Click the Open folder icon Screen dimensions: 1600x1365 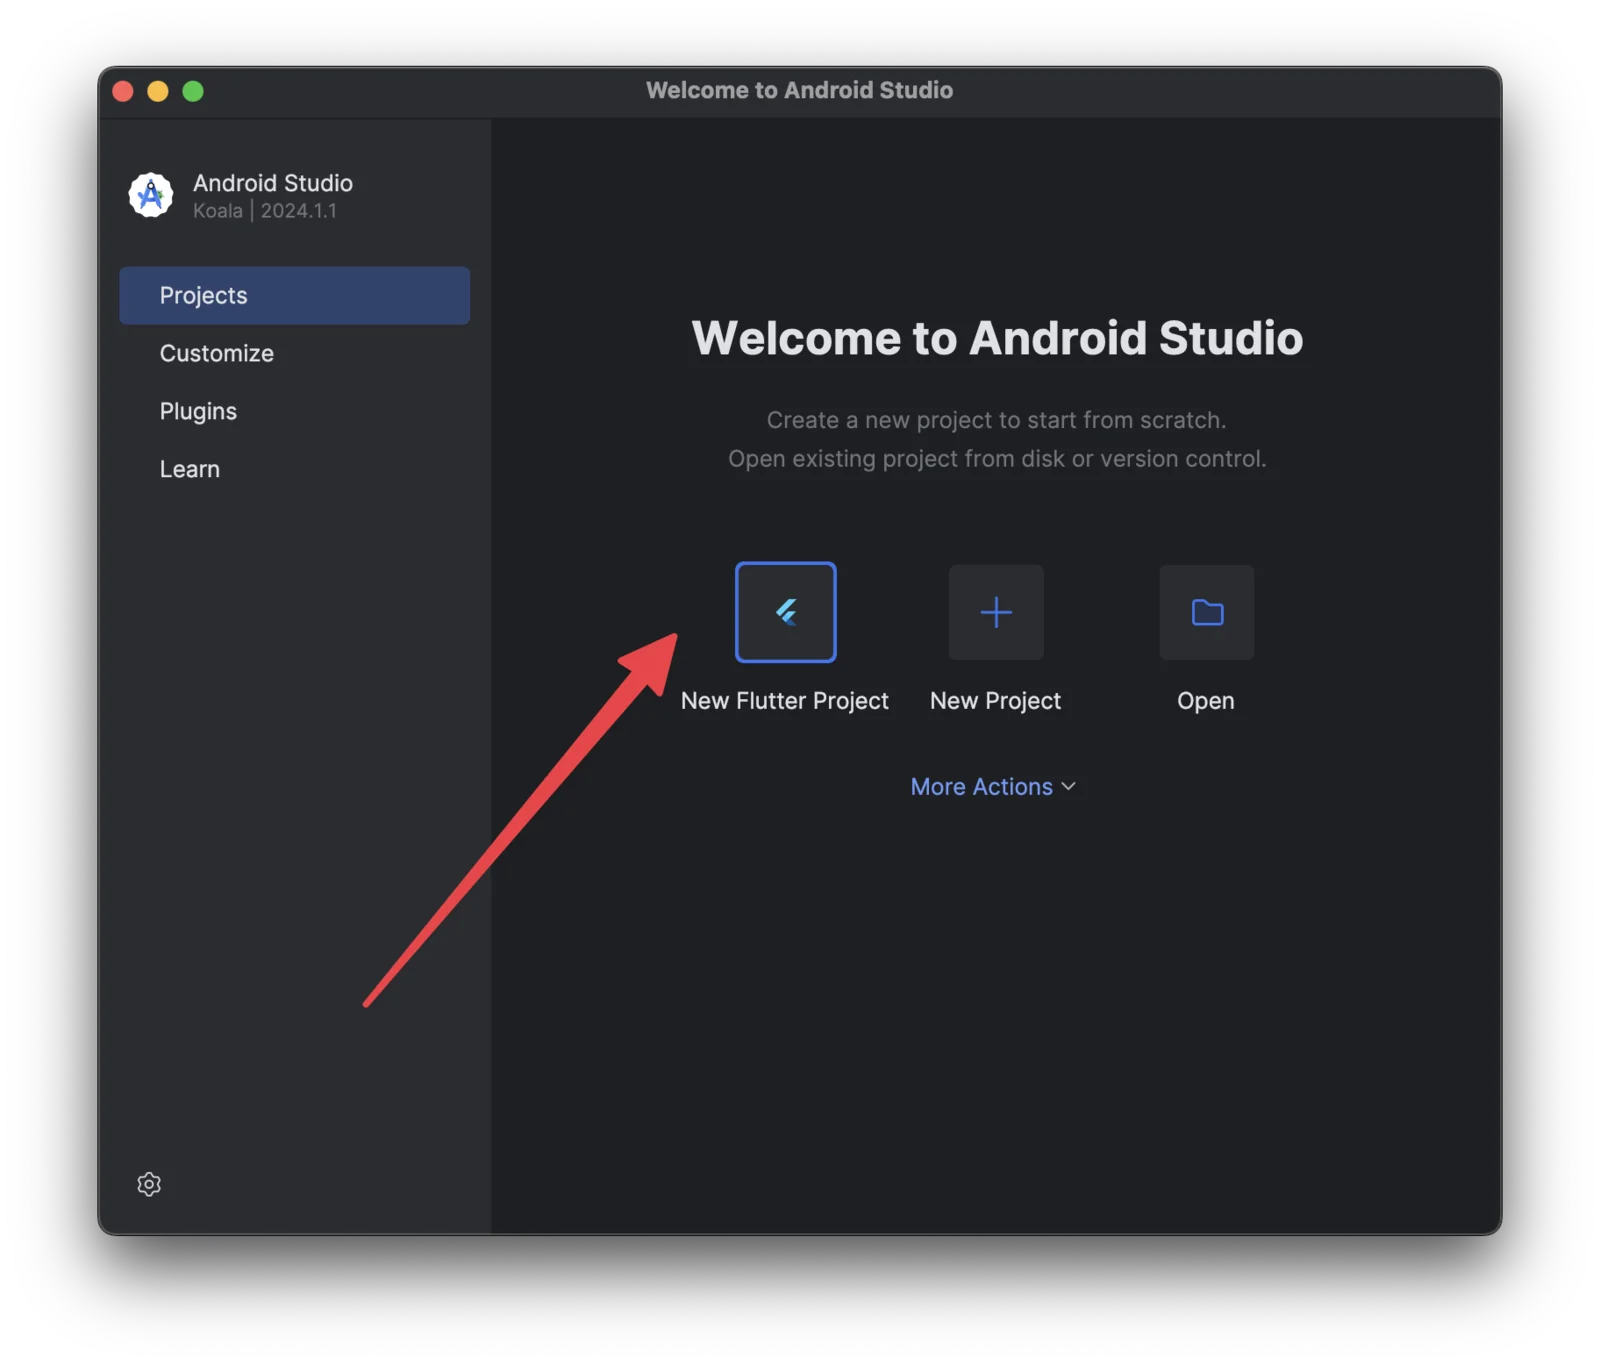click(x=1207, y=612)
